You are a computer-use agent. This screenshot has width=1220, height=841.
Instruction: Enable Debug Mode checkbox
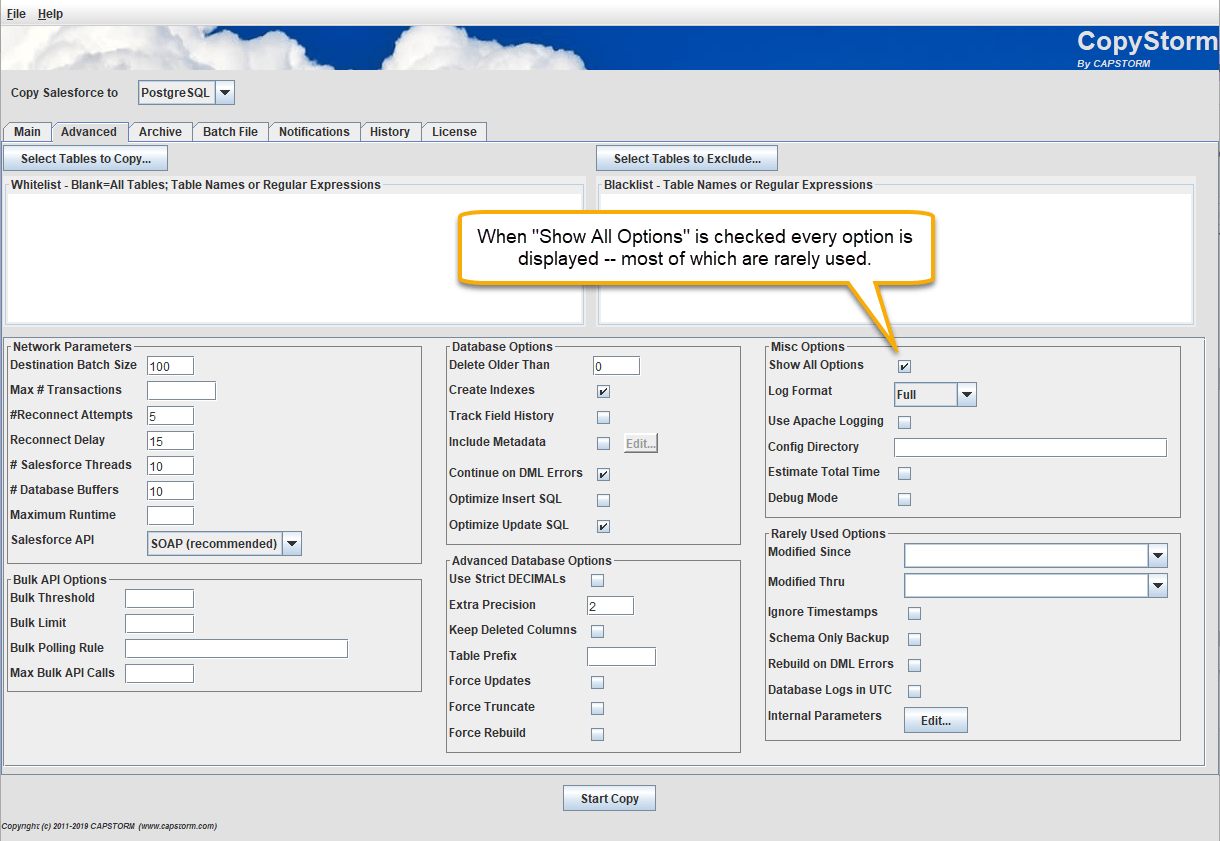904,499
